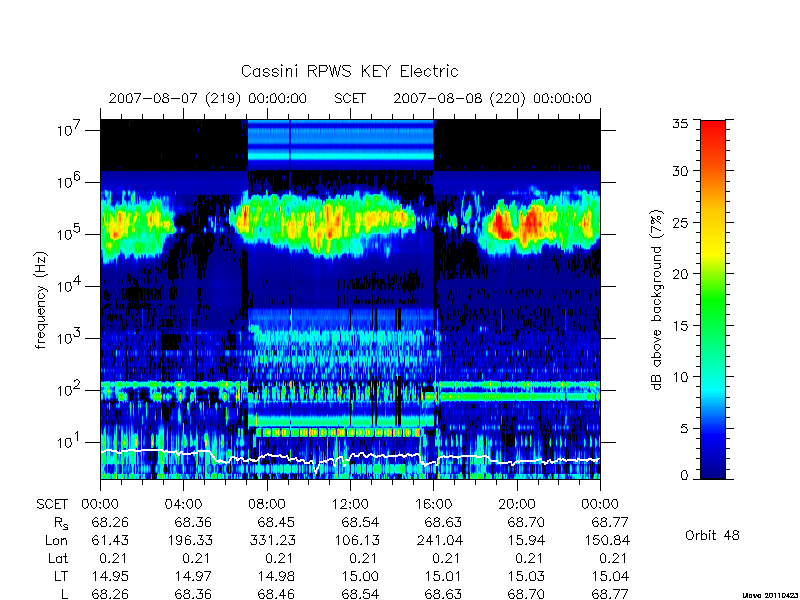Select the 10^3 frequency tick label
Image resolution: width=800 pixels, height=600 pixels.
[x=70, y=338]
